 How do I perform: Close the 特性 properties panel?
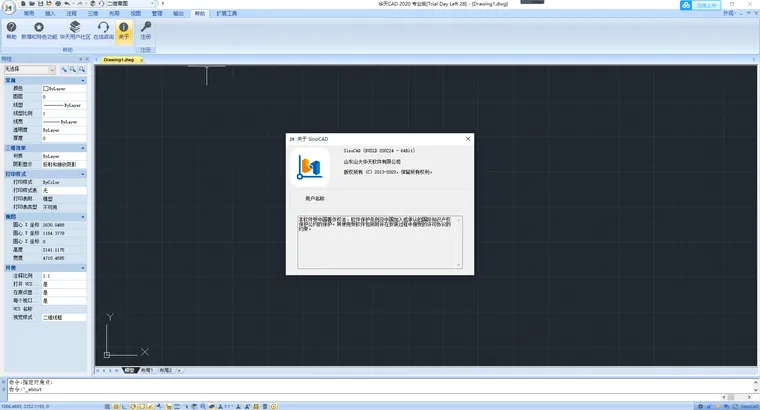click(87, 59)
